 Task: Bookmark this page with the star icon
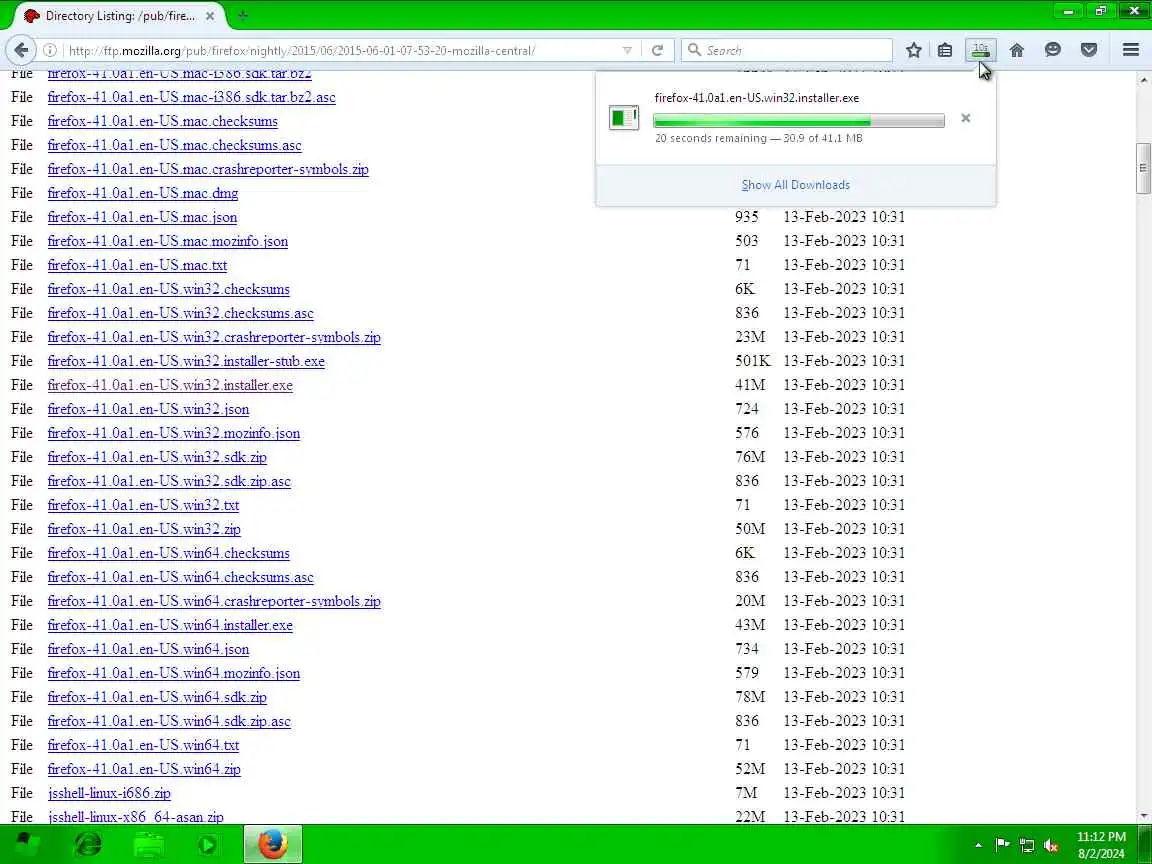913,50
